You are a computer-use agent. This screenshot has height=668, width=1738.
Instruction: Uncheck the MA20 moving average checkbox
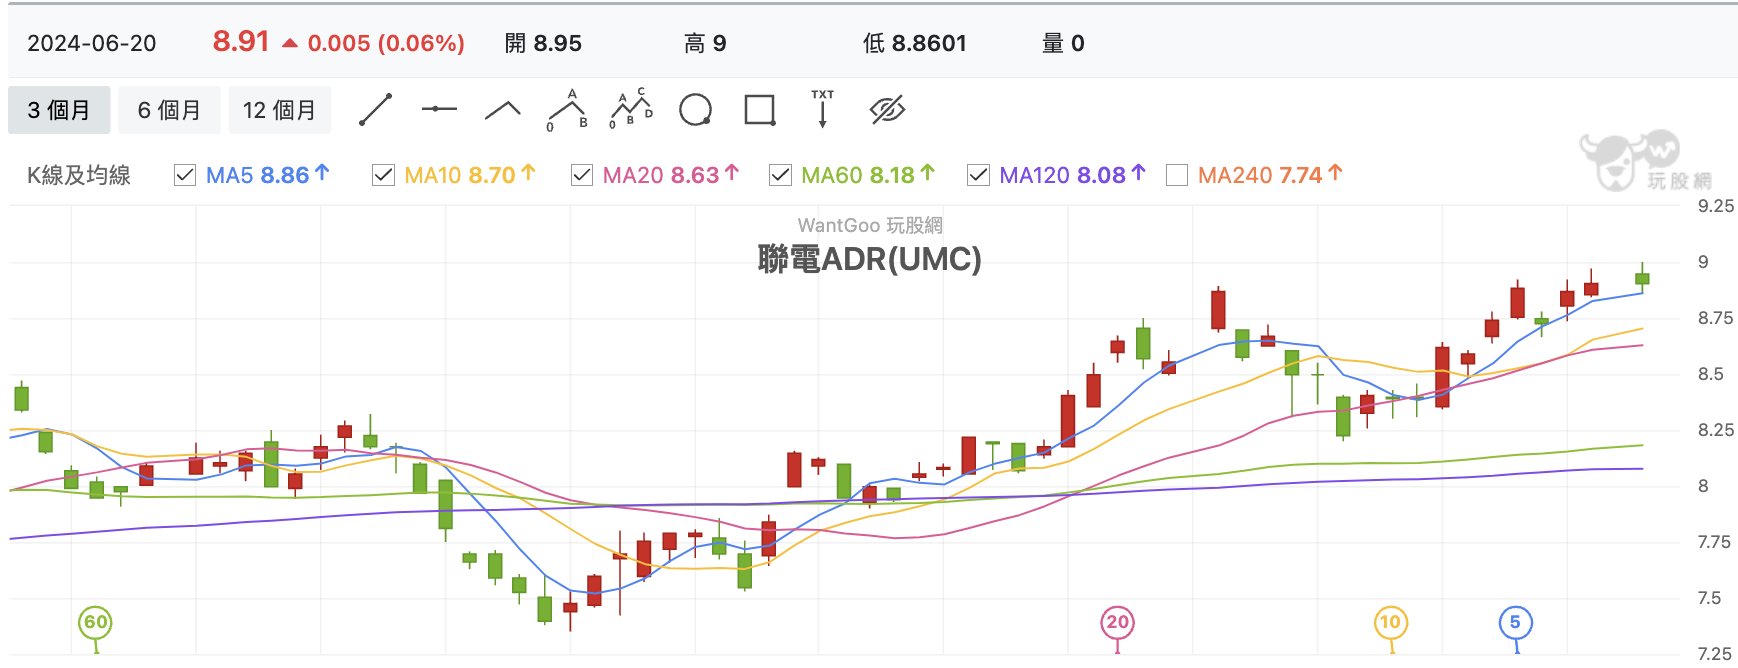(582, 175)
